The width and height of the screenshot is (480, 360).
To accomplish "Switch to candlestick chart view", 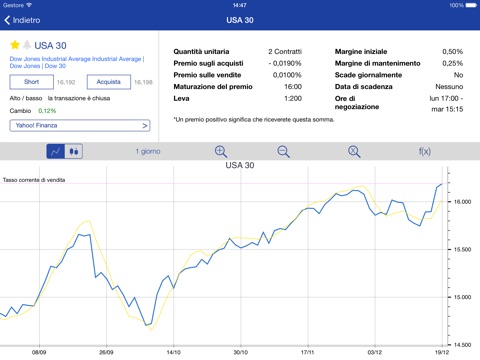I will tap(74, 151).
